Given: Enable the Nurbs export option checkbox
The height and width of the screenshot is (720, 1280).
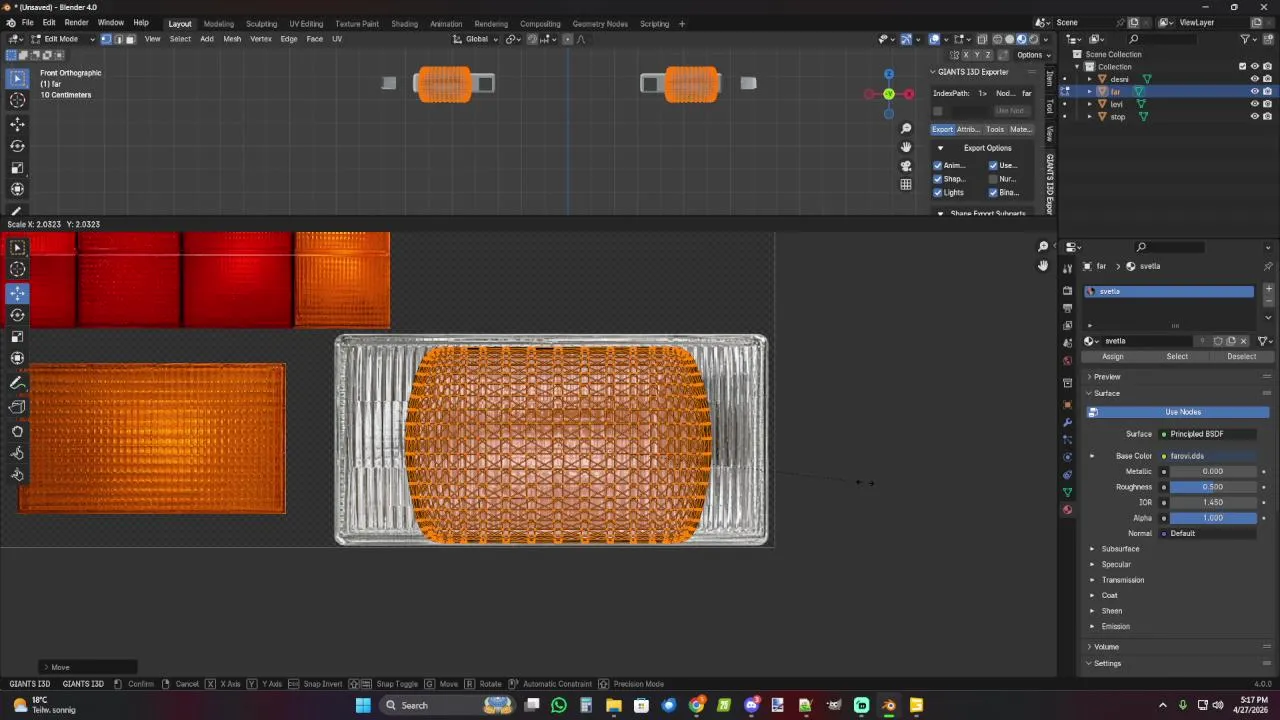Looking at the screenshot, I should 993,179.
